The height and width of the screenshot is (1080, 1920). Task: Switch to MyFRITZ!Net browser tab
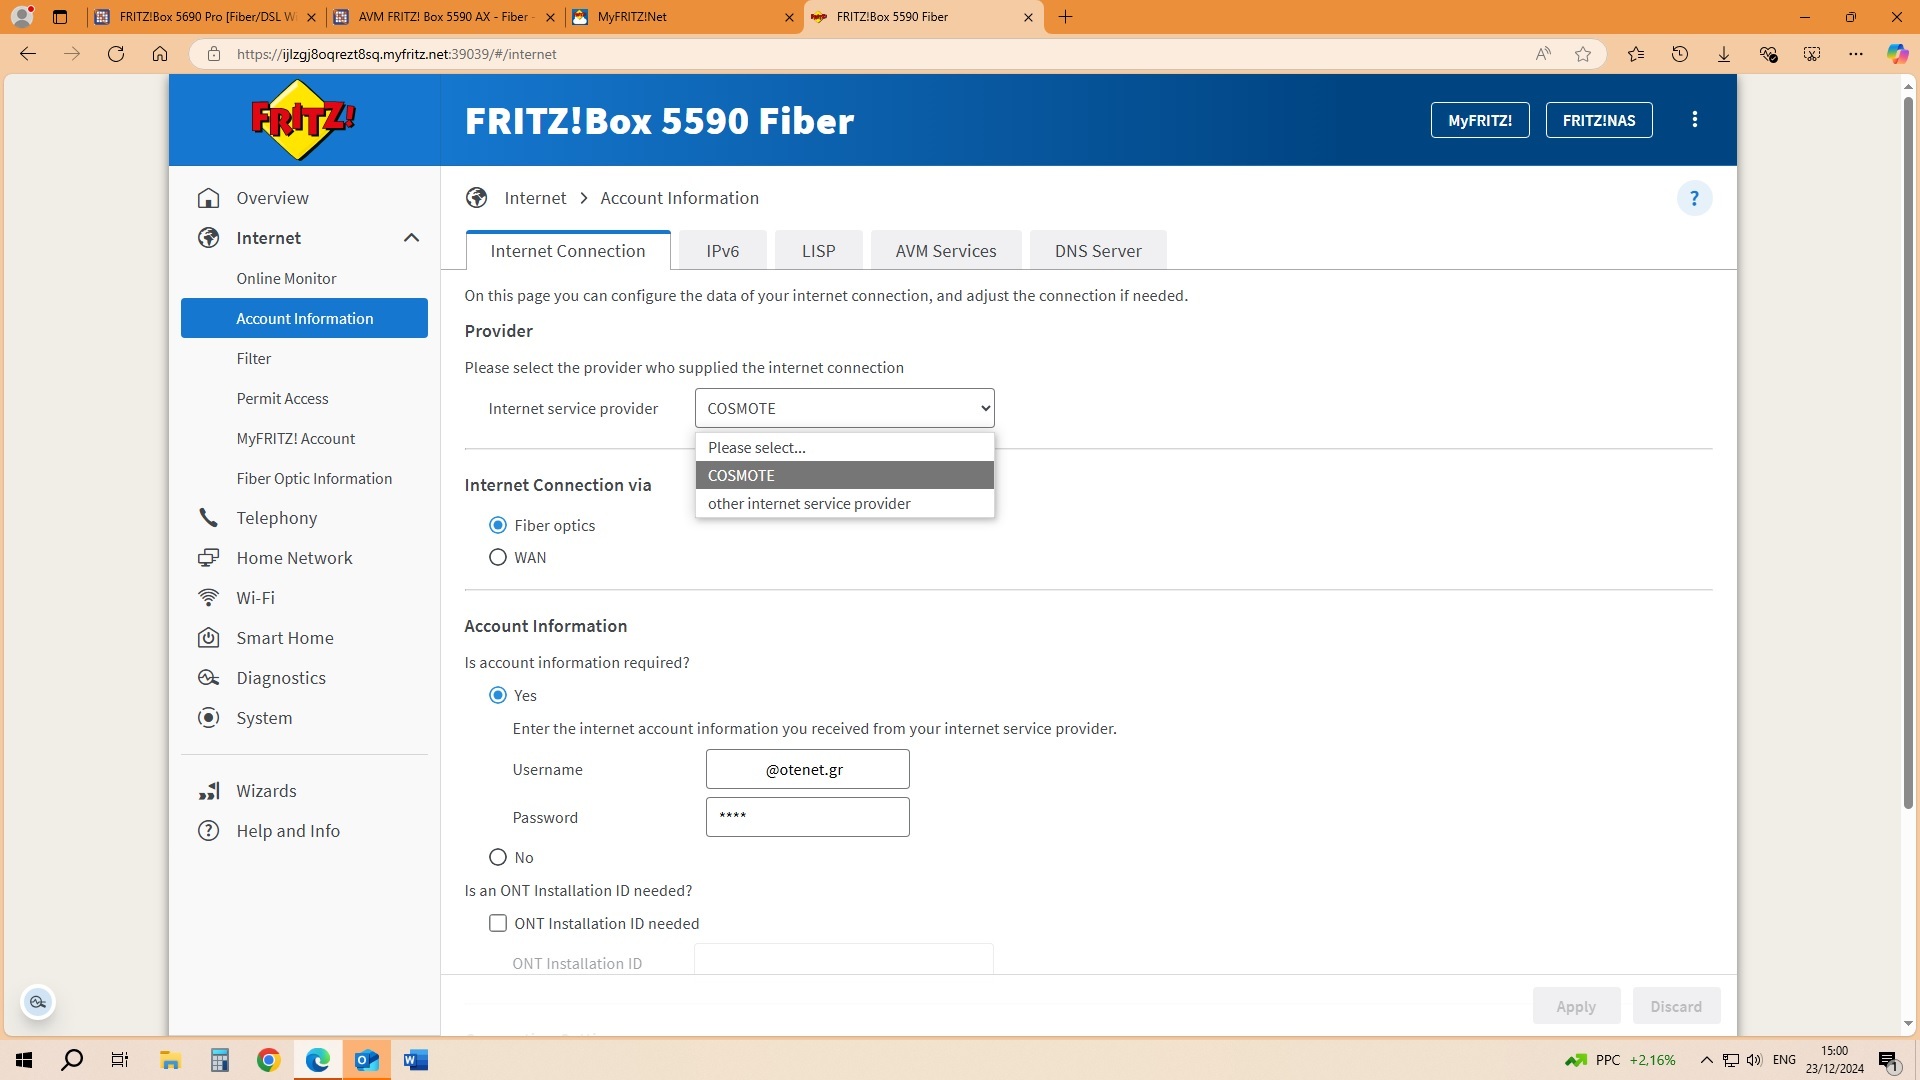coord(682,17)
